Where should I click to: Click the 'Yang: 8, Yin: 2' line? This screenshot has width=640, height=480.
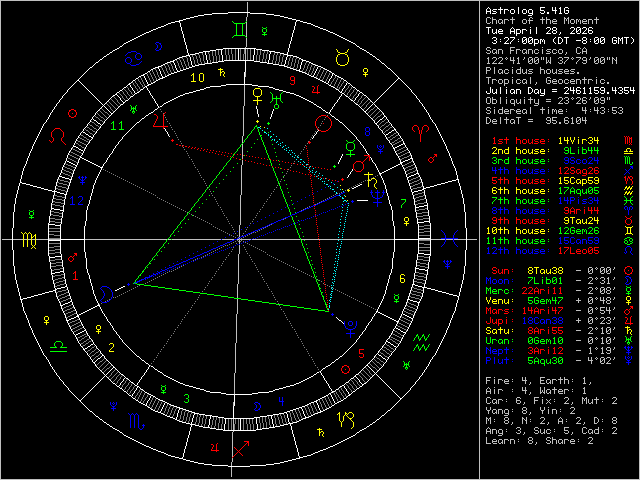530,411
